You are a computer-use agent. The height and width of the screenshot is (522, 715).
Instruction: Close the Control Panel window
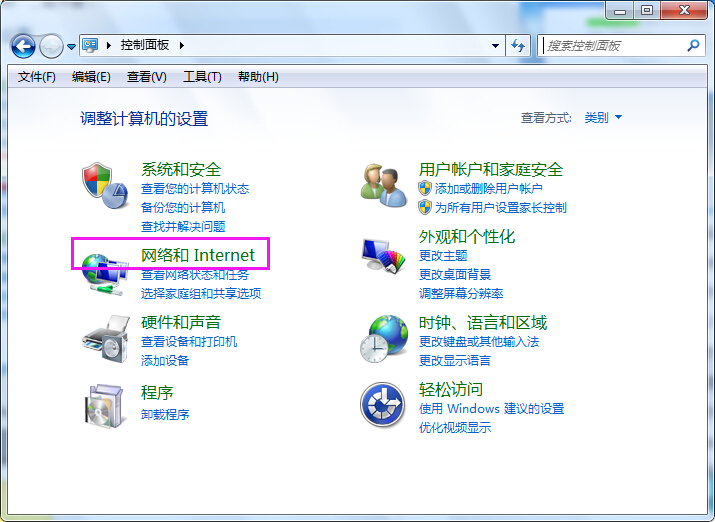click(684, 10)
